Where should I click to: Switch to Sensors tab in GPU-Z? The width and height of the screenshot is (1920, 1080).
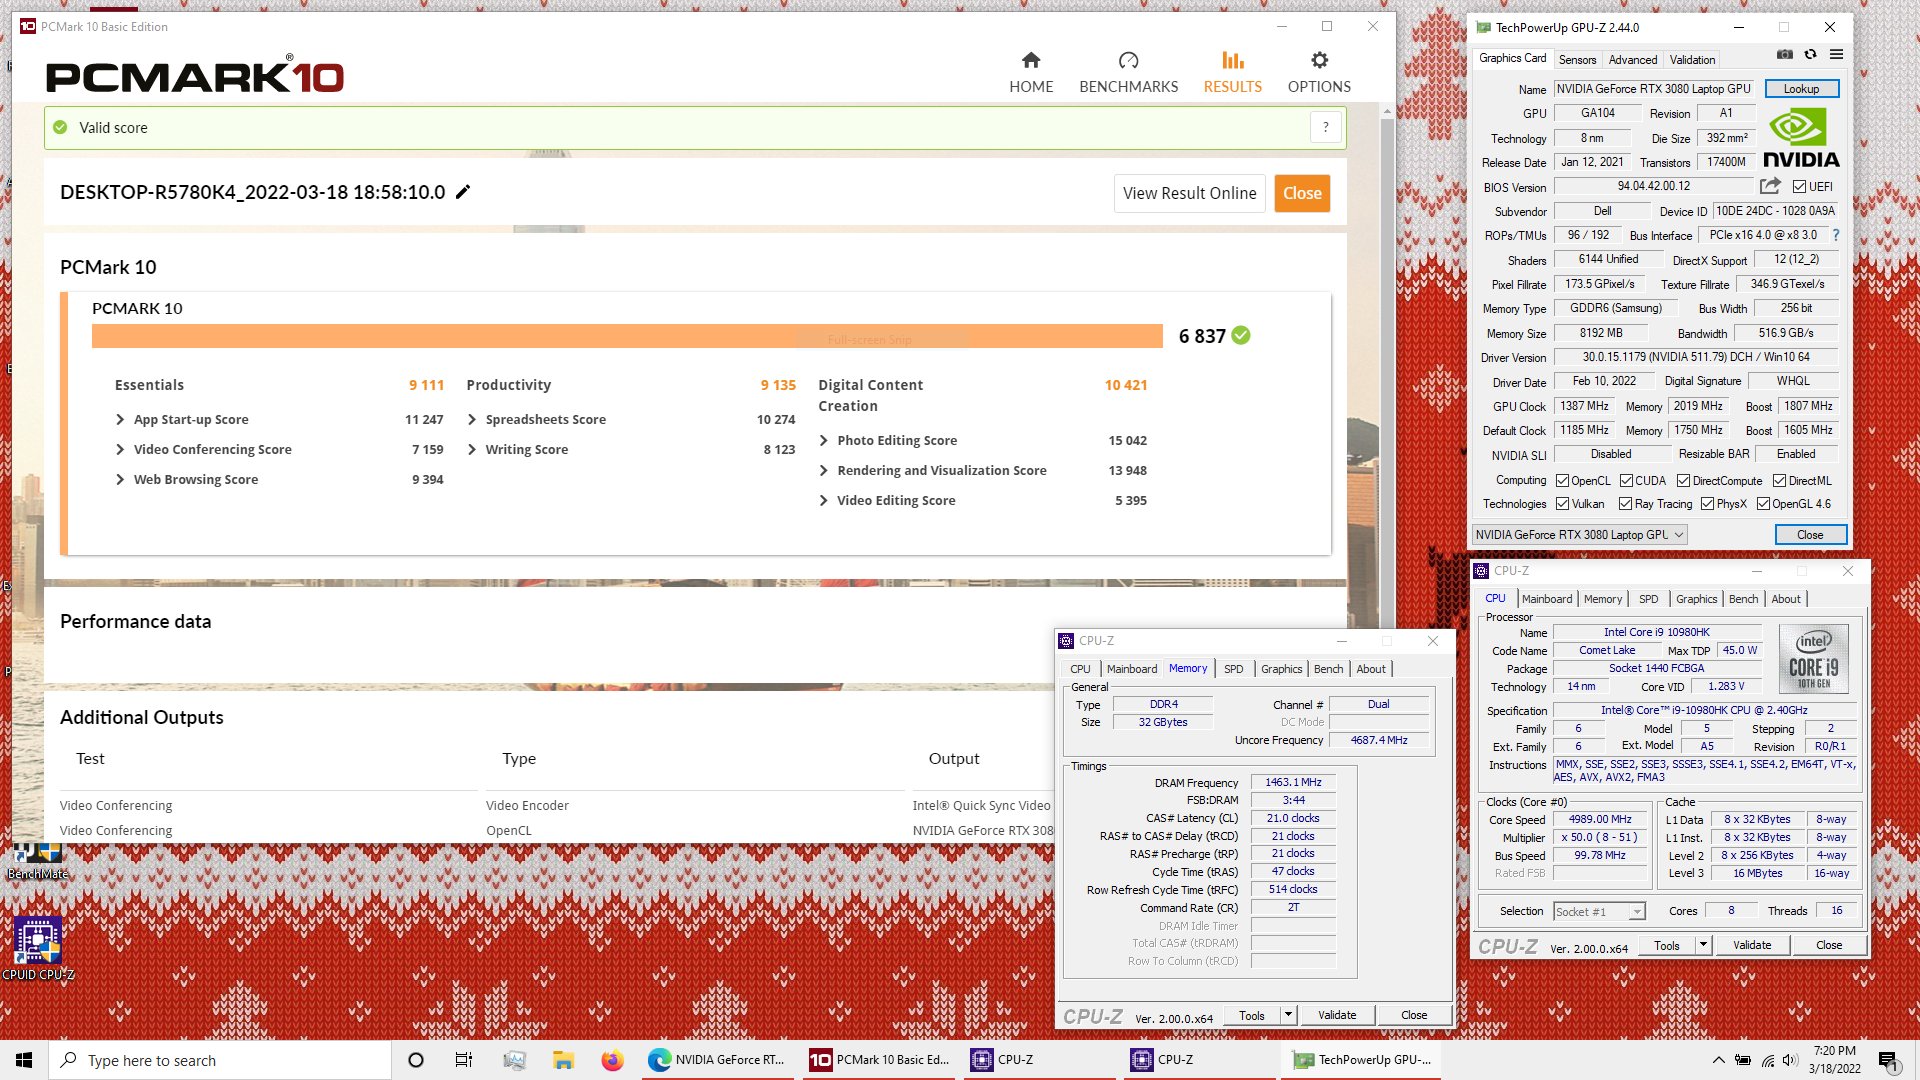coord(1577,60)
